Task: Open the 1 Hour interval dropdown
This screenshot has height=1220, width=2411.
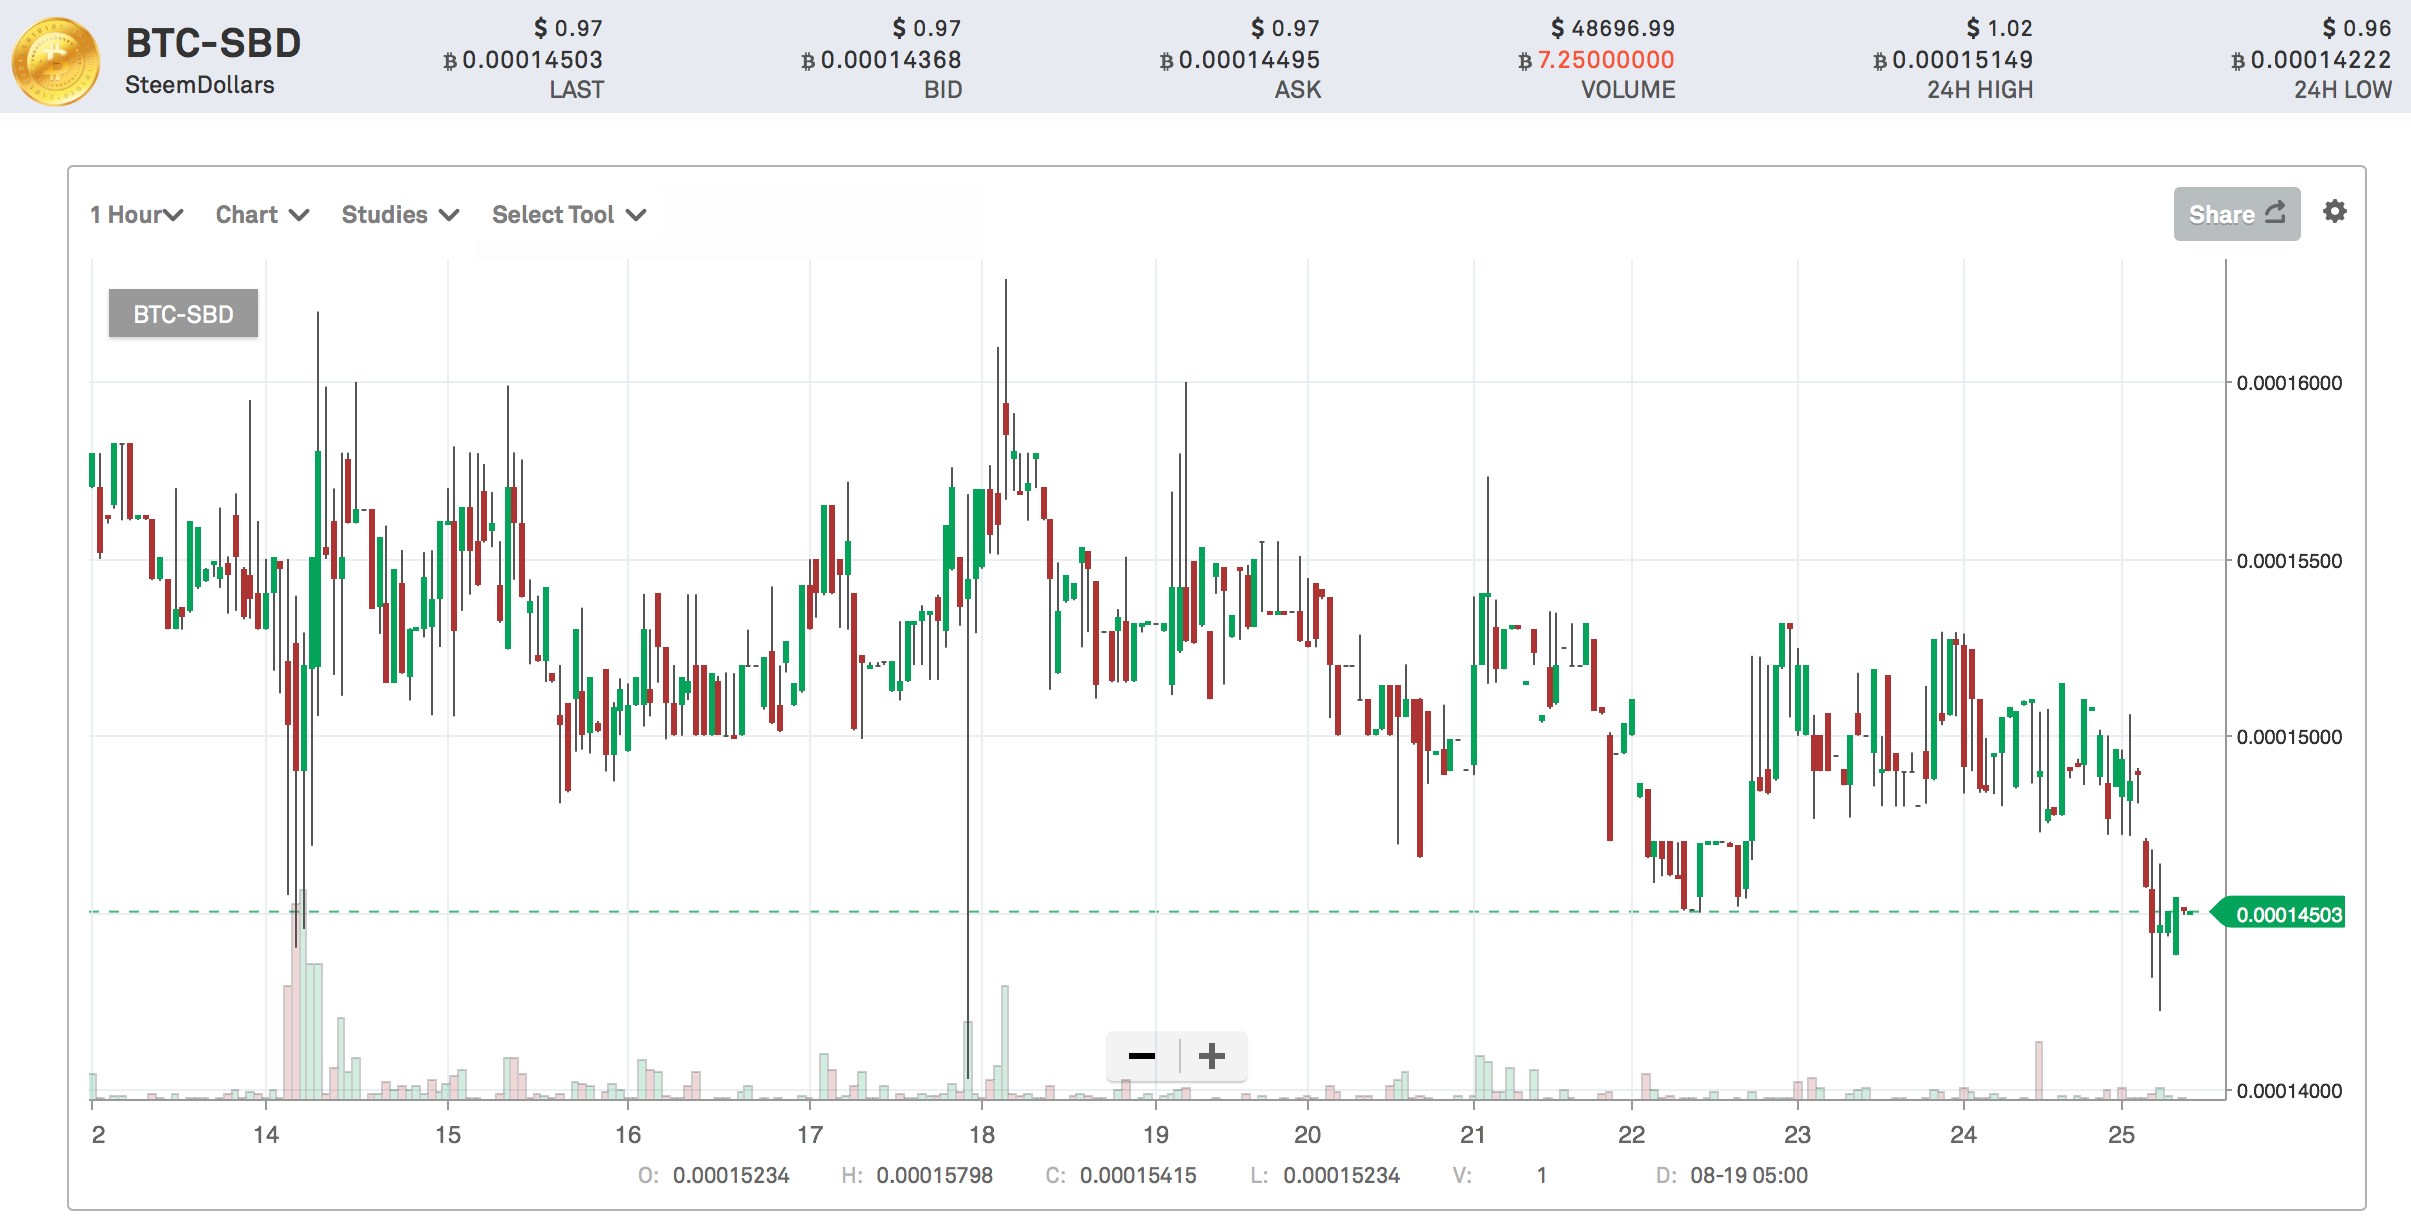Action: click(x=136, y=215)
